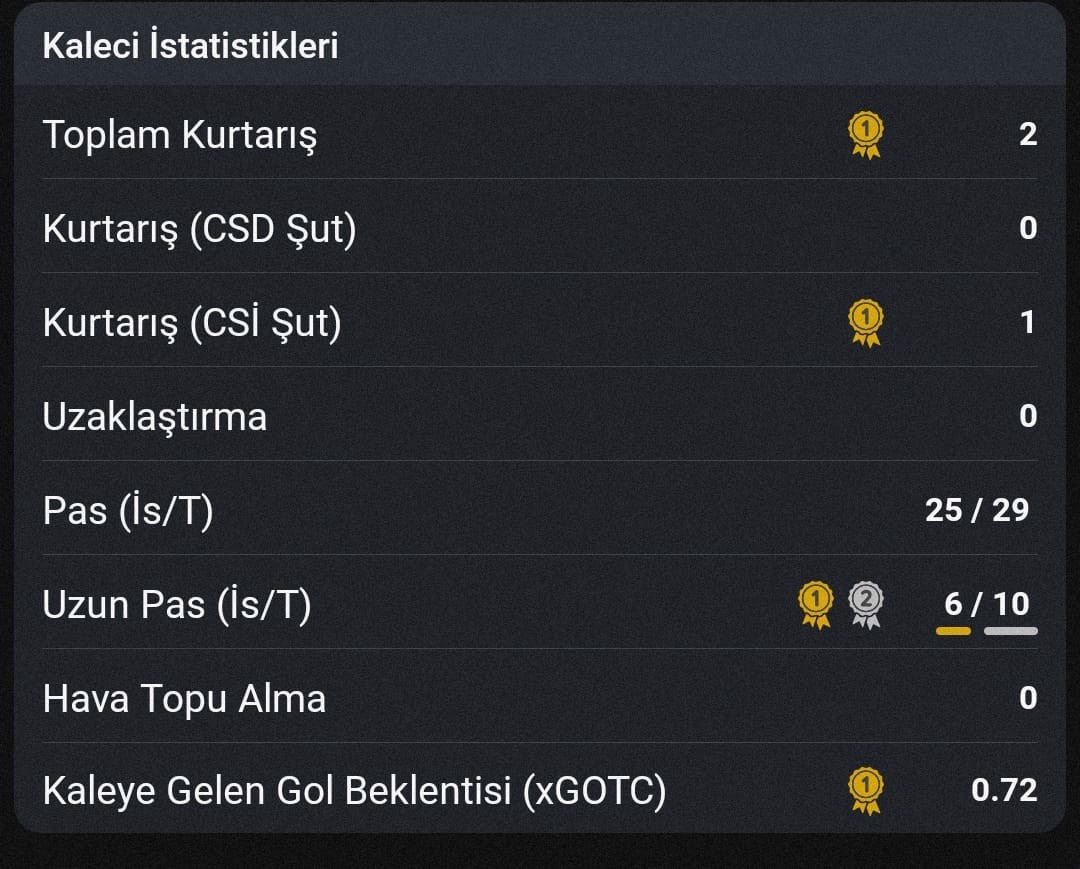Select Kaleye Gelen Gol Beklentisi (xGOTC) label
The image size is (1080, 869).
(x=355, y=791)
